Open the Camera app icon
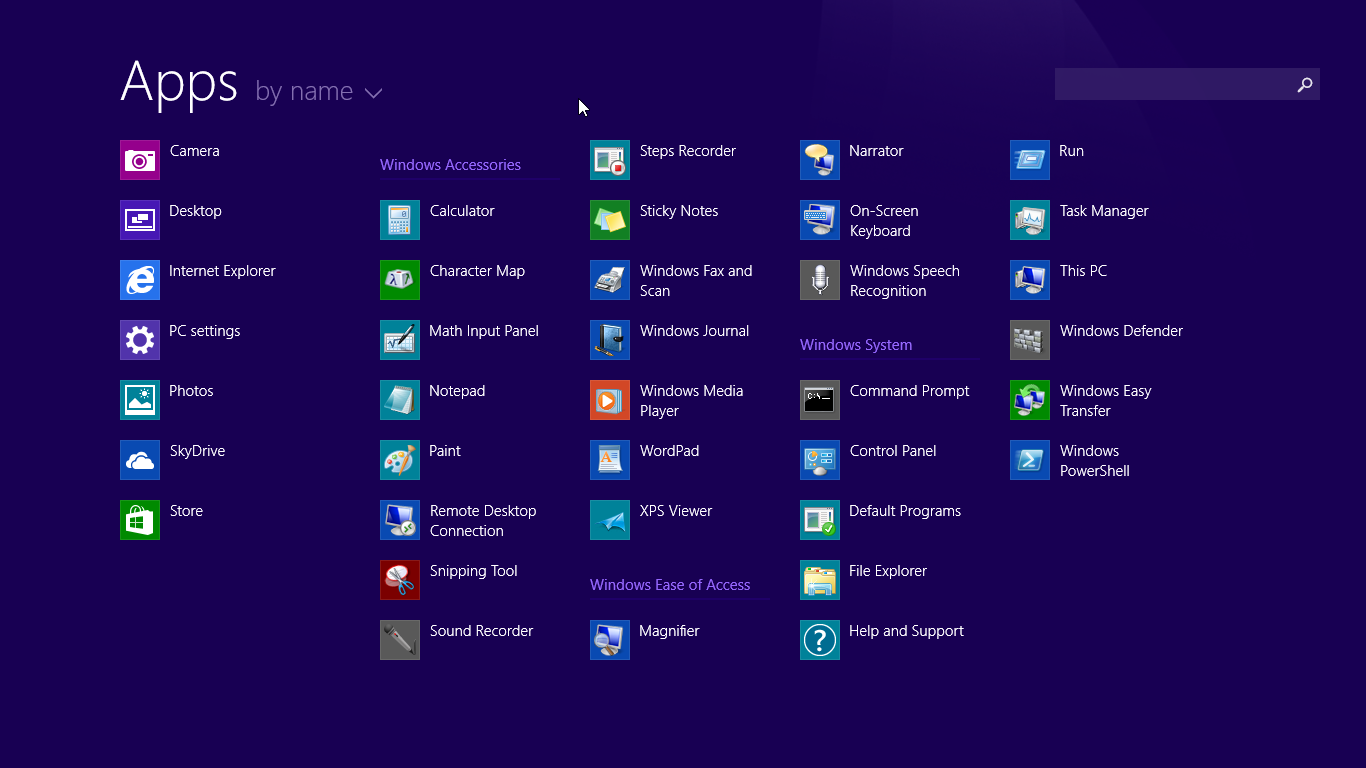 coord(140,160)
